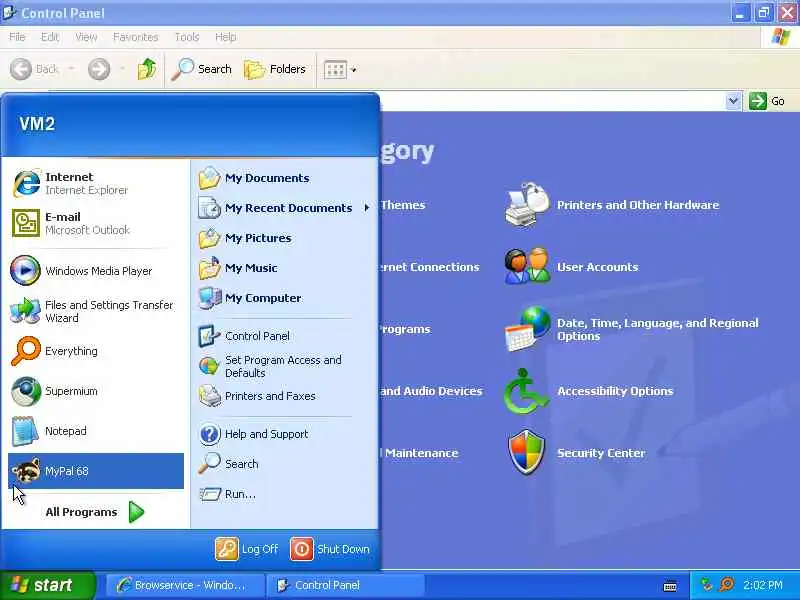Viewport: 800px width, 600px height.
Task: Click the Everything tray icon in taskbar
Action: [727, 584]
